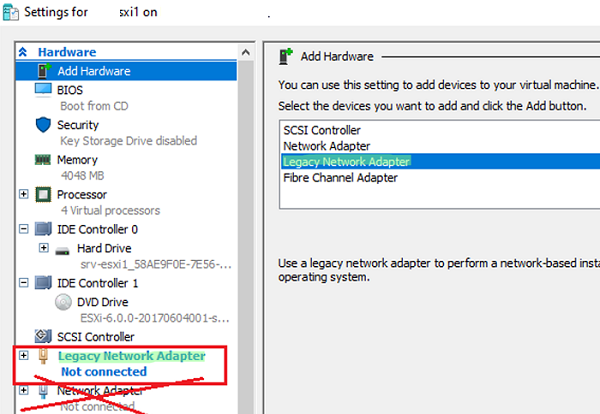Screen dimensions: 600x414
Task: Click the DVD Drive disc icon
Action: click(63, 302)
